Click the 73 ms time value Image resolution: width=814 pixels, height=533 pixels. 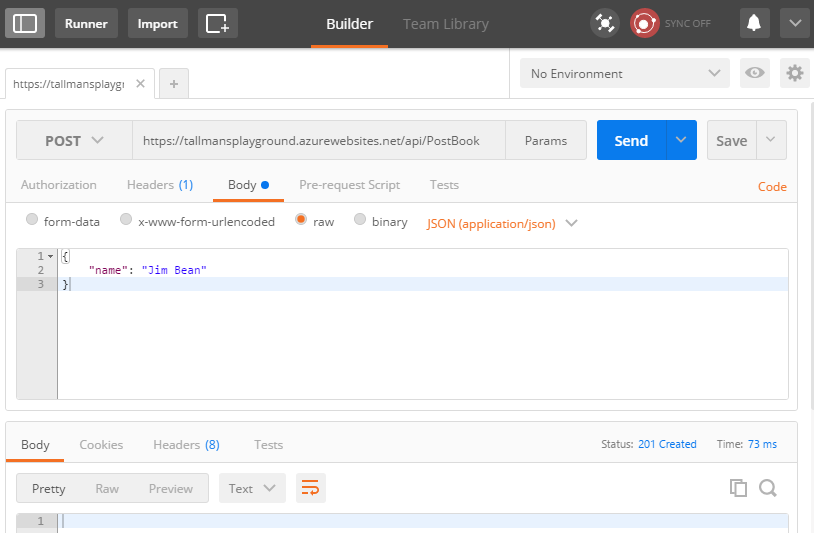click(762, 444)
